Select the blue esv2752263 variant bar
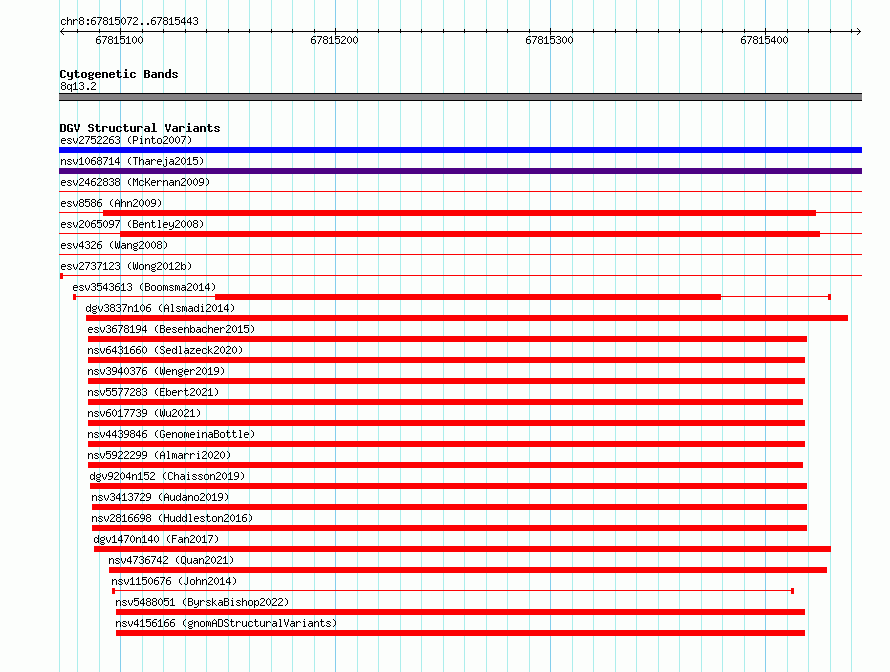The width and height of the screenshot is (890, 672). tap(460, 150)
